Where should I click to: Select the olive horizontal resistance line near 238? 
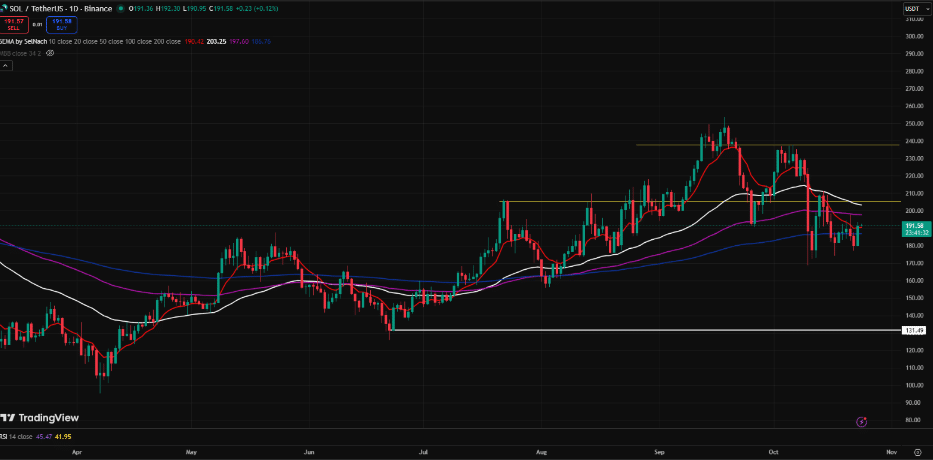[760, 145]
